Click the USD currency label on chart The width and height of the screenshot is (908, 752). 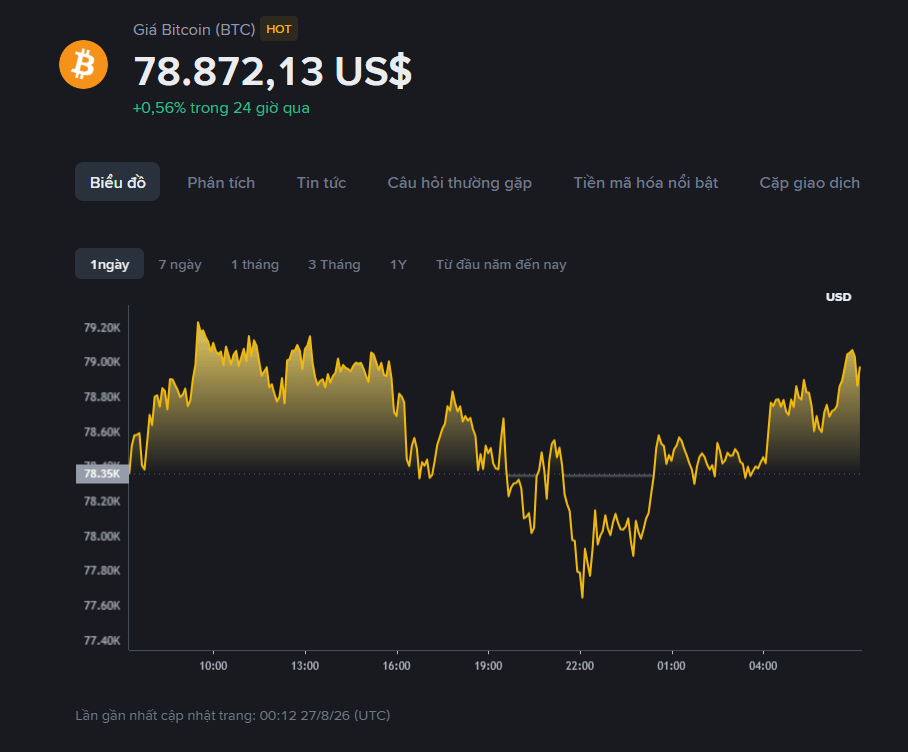pos(838,297)
